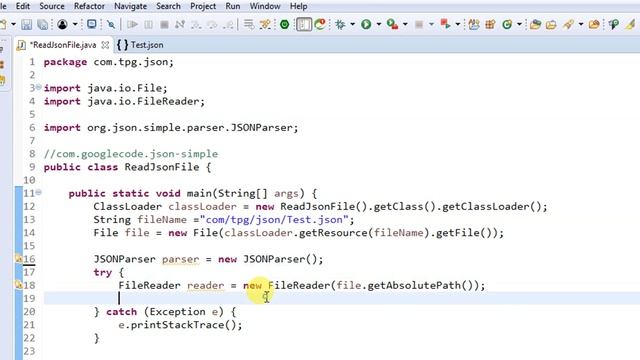Toggle Skip All Breakpoints
The height and width of the screenshot is (360, 640).
pos(111,24)
